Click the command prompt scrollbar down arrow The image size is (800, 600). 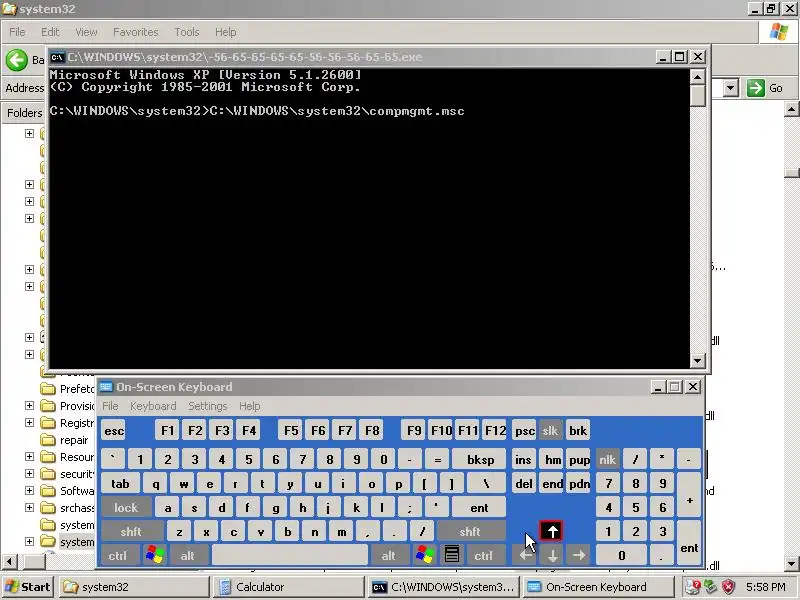697,361
